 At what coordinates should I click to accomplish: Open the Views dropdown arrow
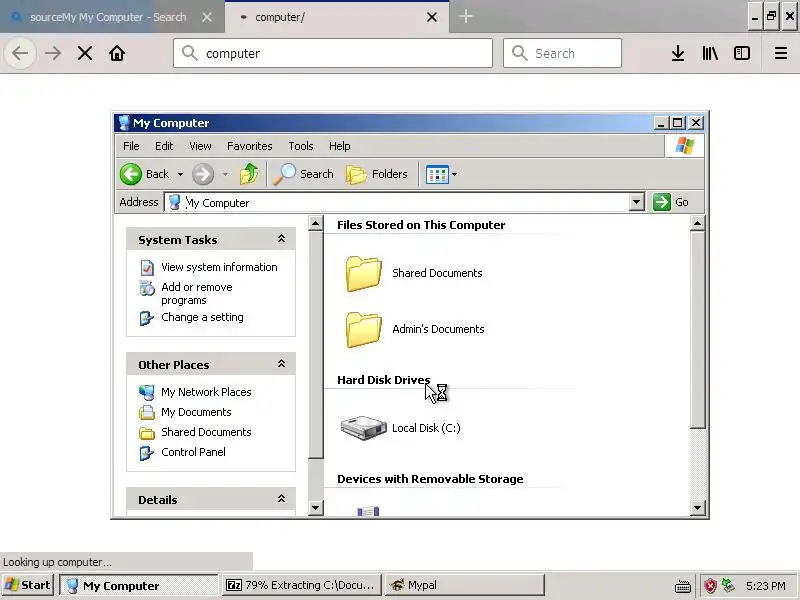[x=455, y=174]
